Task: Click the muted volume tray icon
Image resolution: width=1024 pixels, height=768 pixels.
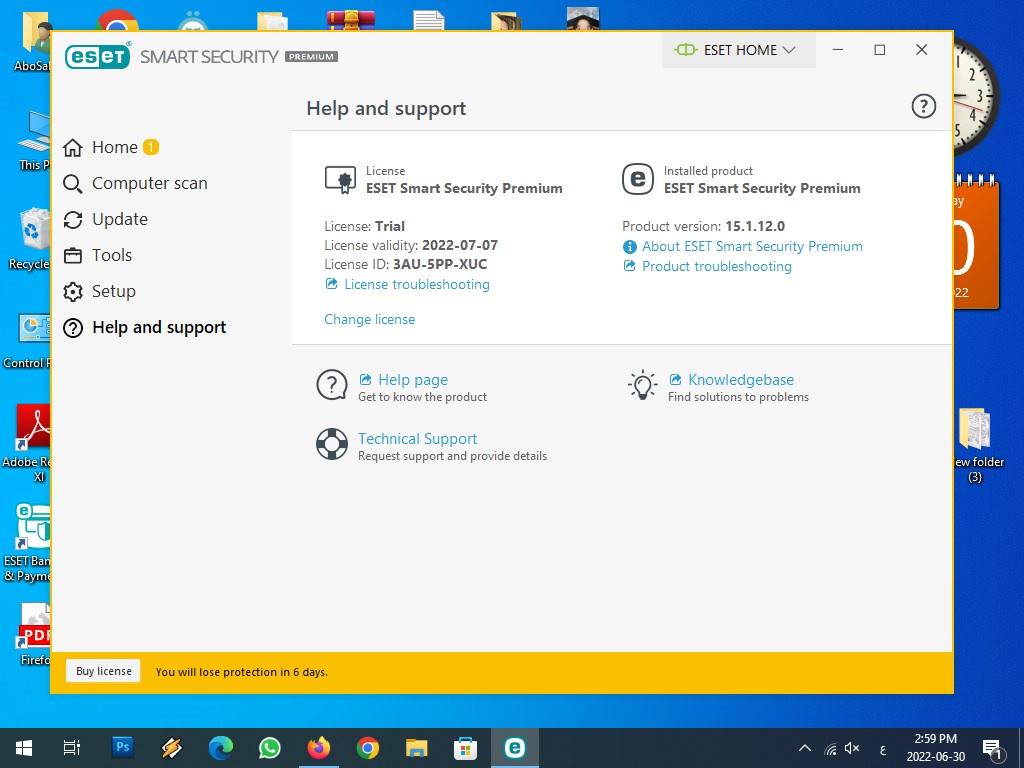Action: [x=852, y=748]
